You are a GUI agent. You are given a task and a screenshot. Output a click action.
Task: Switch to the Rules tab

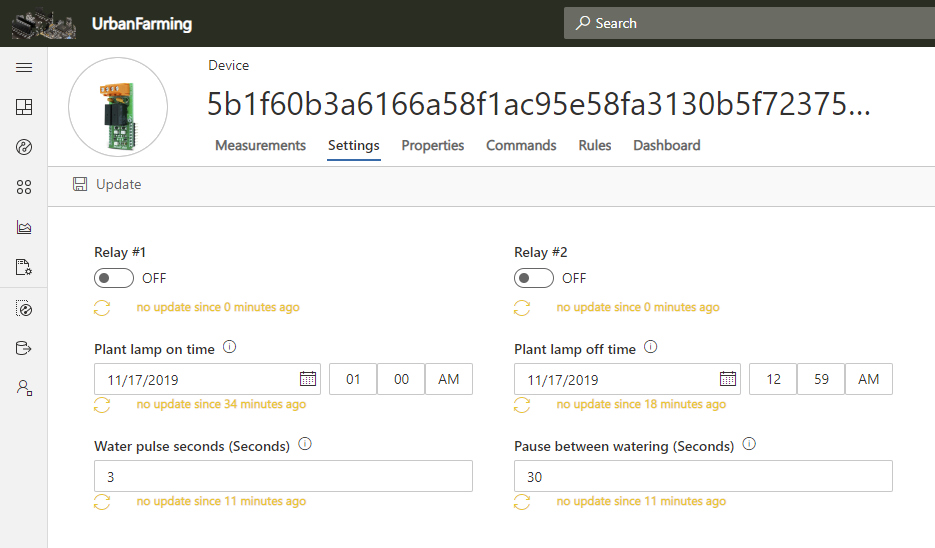[x=595, y=145]
